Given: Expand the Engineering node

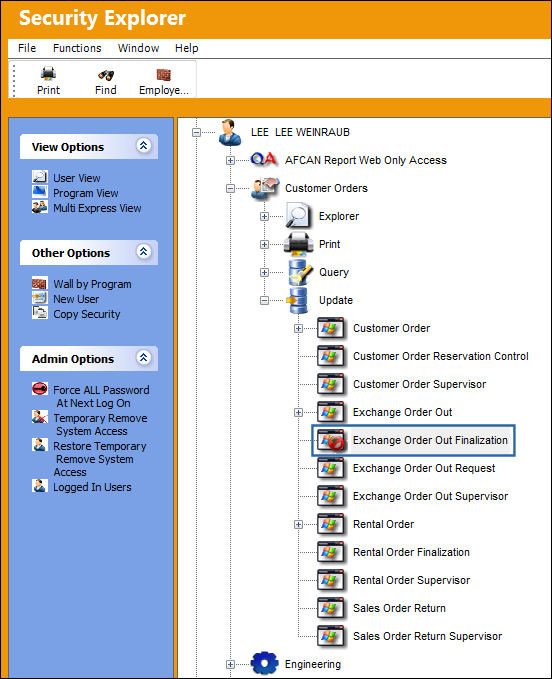Looking at the screenshot, I should 230,664.
